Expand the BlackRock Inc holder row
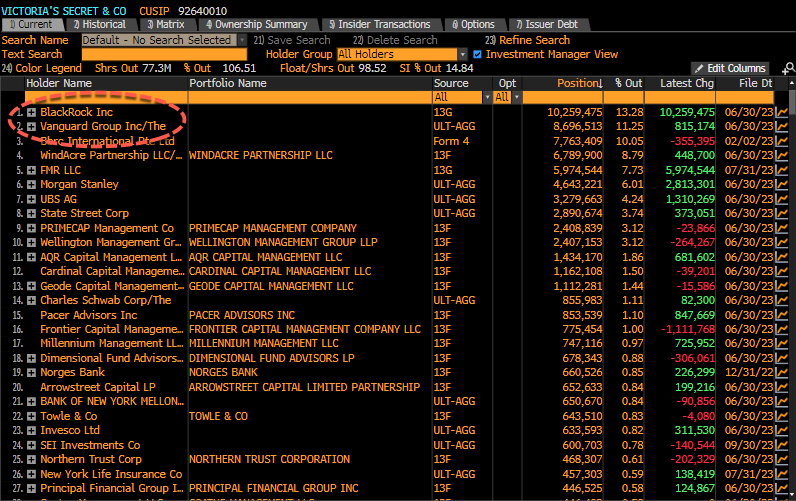This screenshot has height=501, width=796. (31, 112)
